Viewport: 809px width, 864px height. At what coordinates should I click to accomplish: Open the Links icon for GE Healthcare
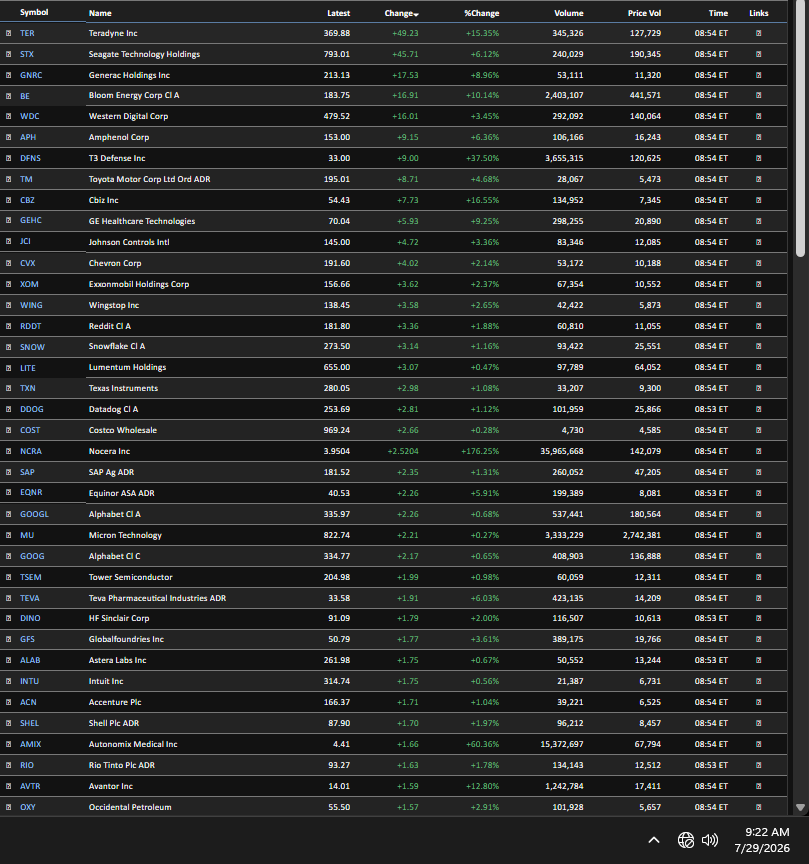click(758, 221)
